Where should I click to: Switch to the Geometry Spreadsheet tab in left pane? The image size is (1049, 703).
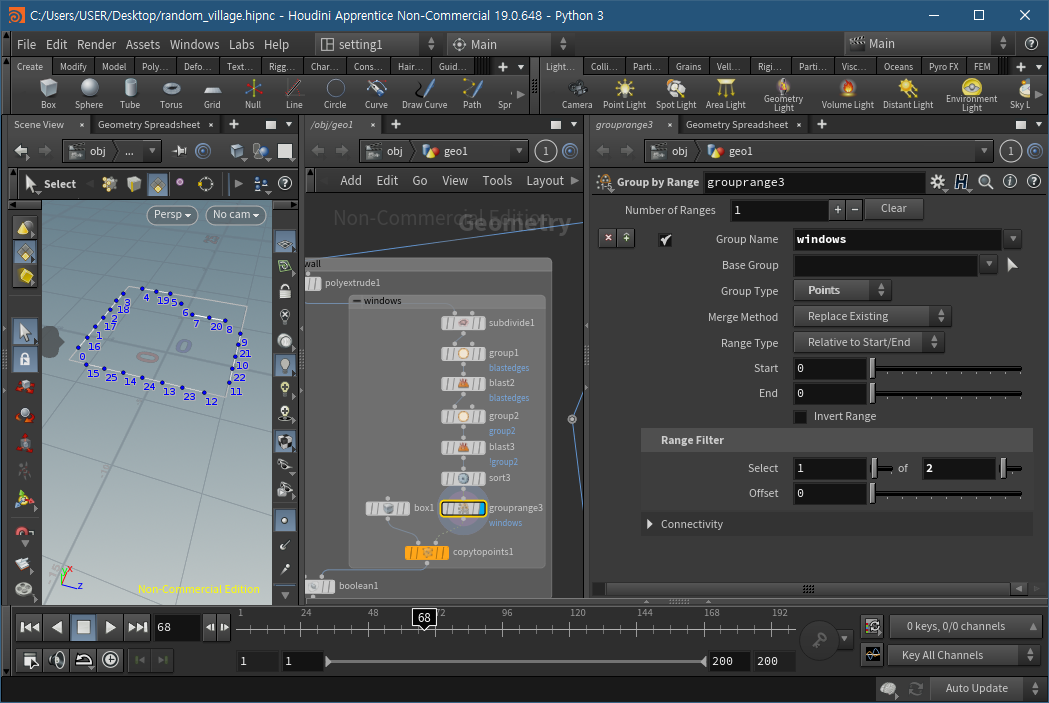[149, 124]
